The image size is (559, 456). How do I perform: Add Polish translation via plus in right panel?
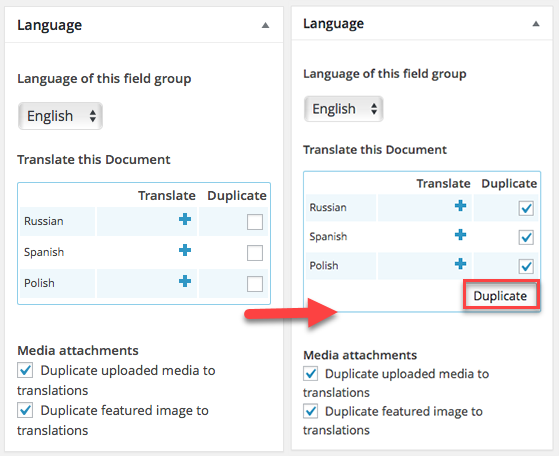point(460,263)
